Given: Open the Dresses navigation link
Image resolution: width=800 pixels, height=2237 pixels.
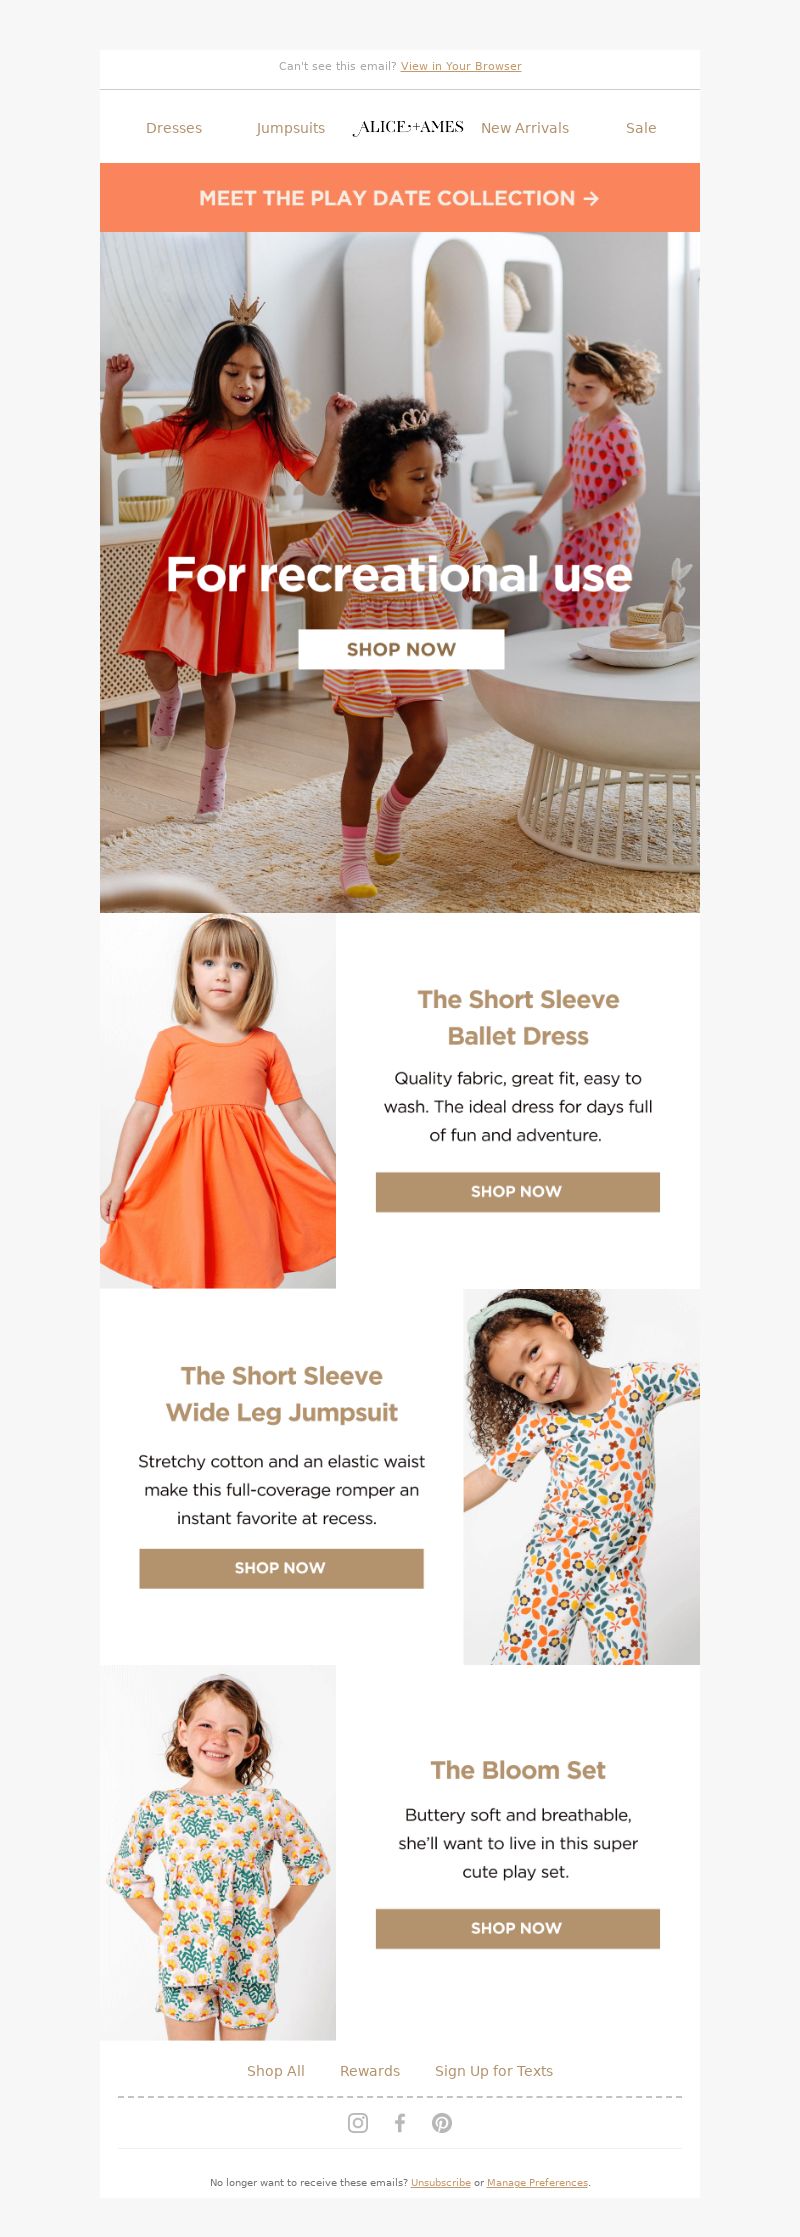Looking at the screenshot, I should pos(174,128).
